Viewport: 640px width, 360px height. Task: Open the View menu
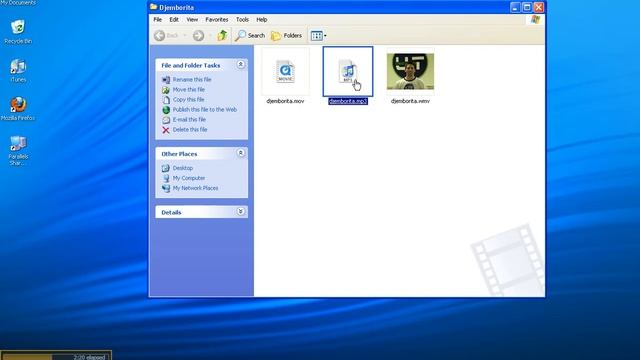[192, 20]
